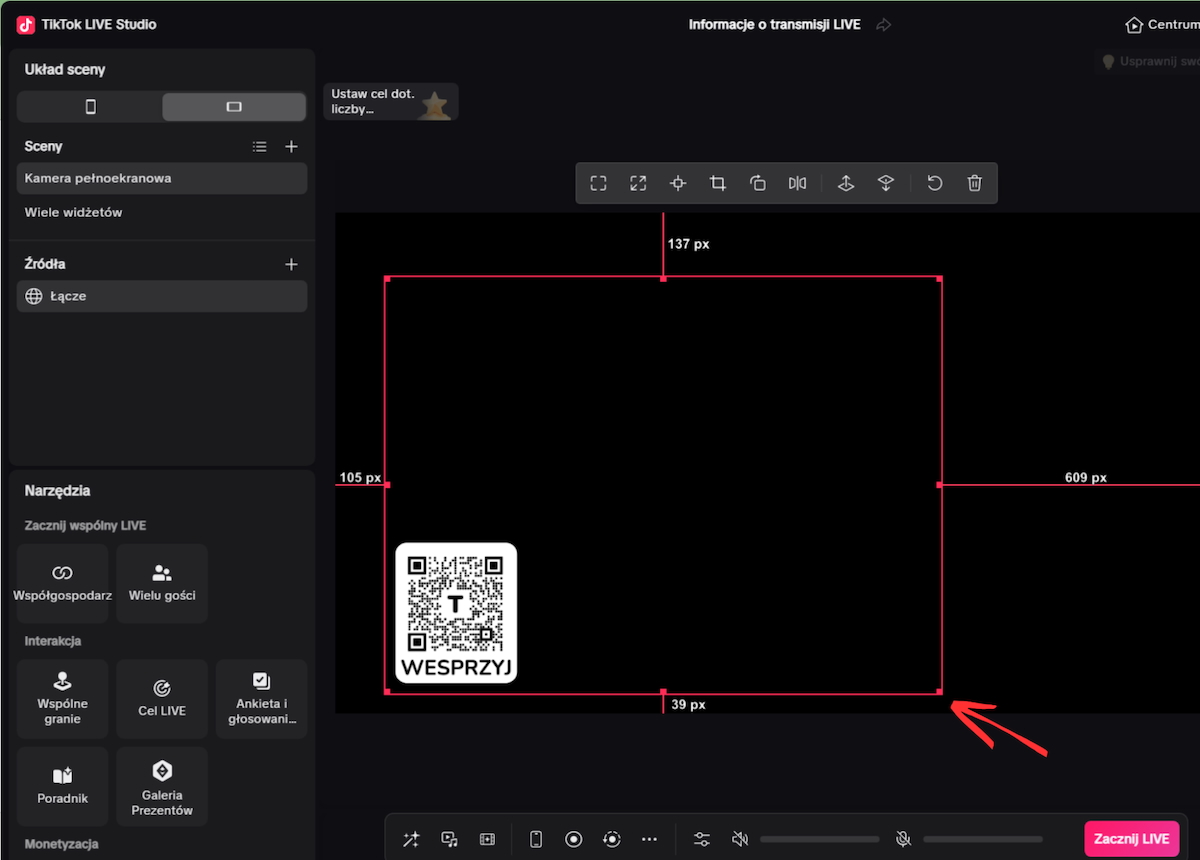Delete the selected source with trash icon
1200x860 pixels.
[974, 183]
